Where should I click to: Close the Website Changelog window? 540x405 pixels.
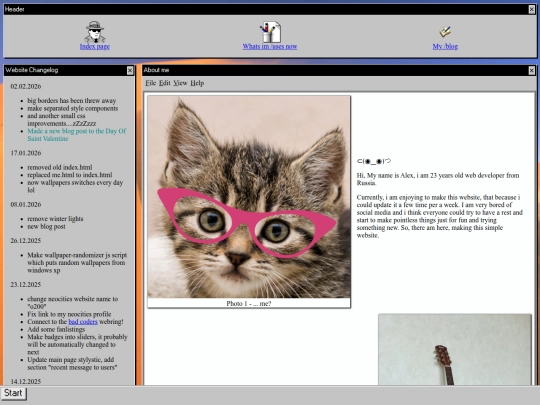coord(130,70)
